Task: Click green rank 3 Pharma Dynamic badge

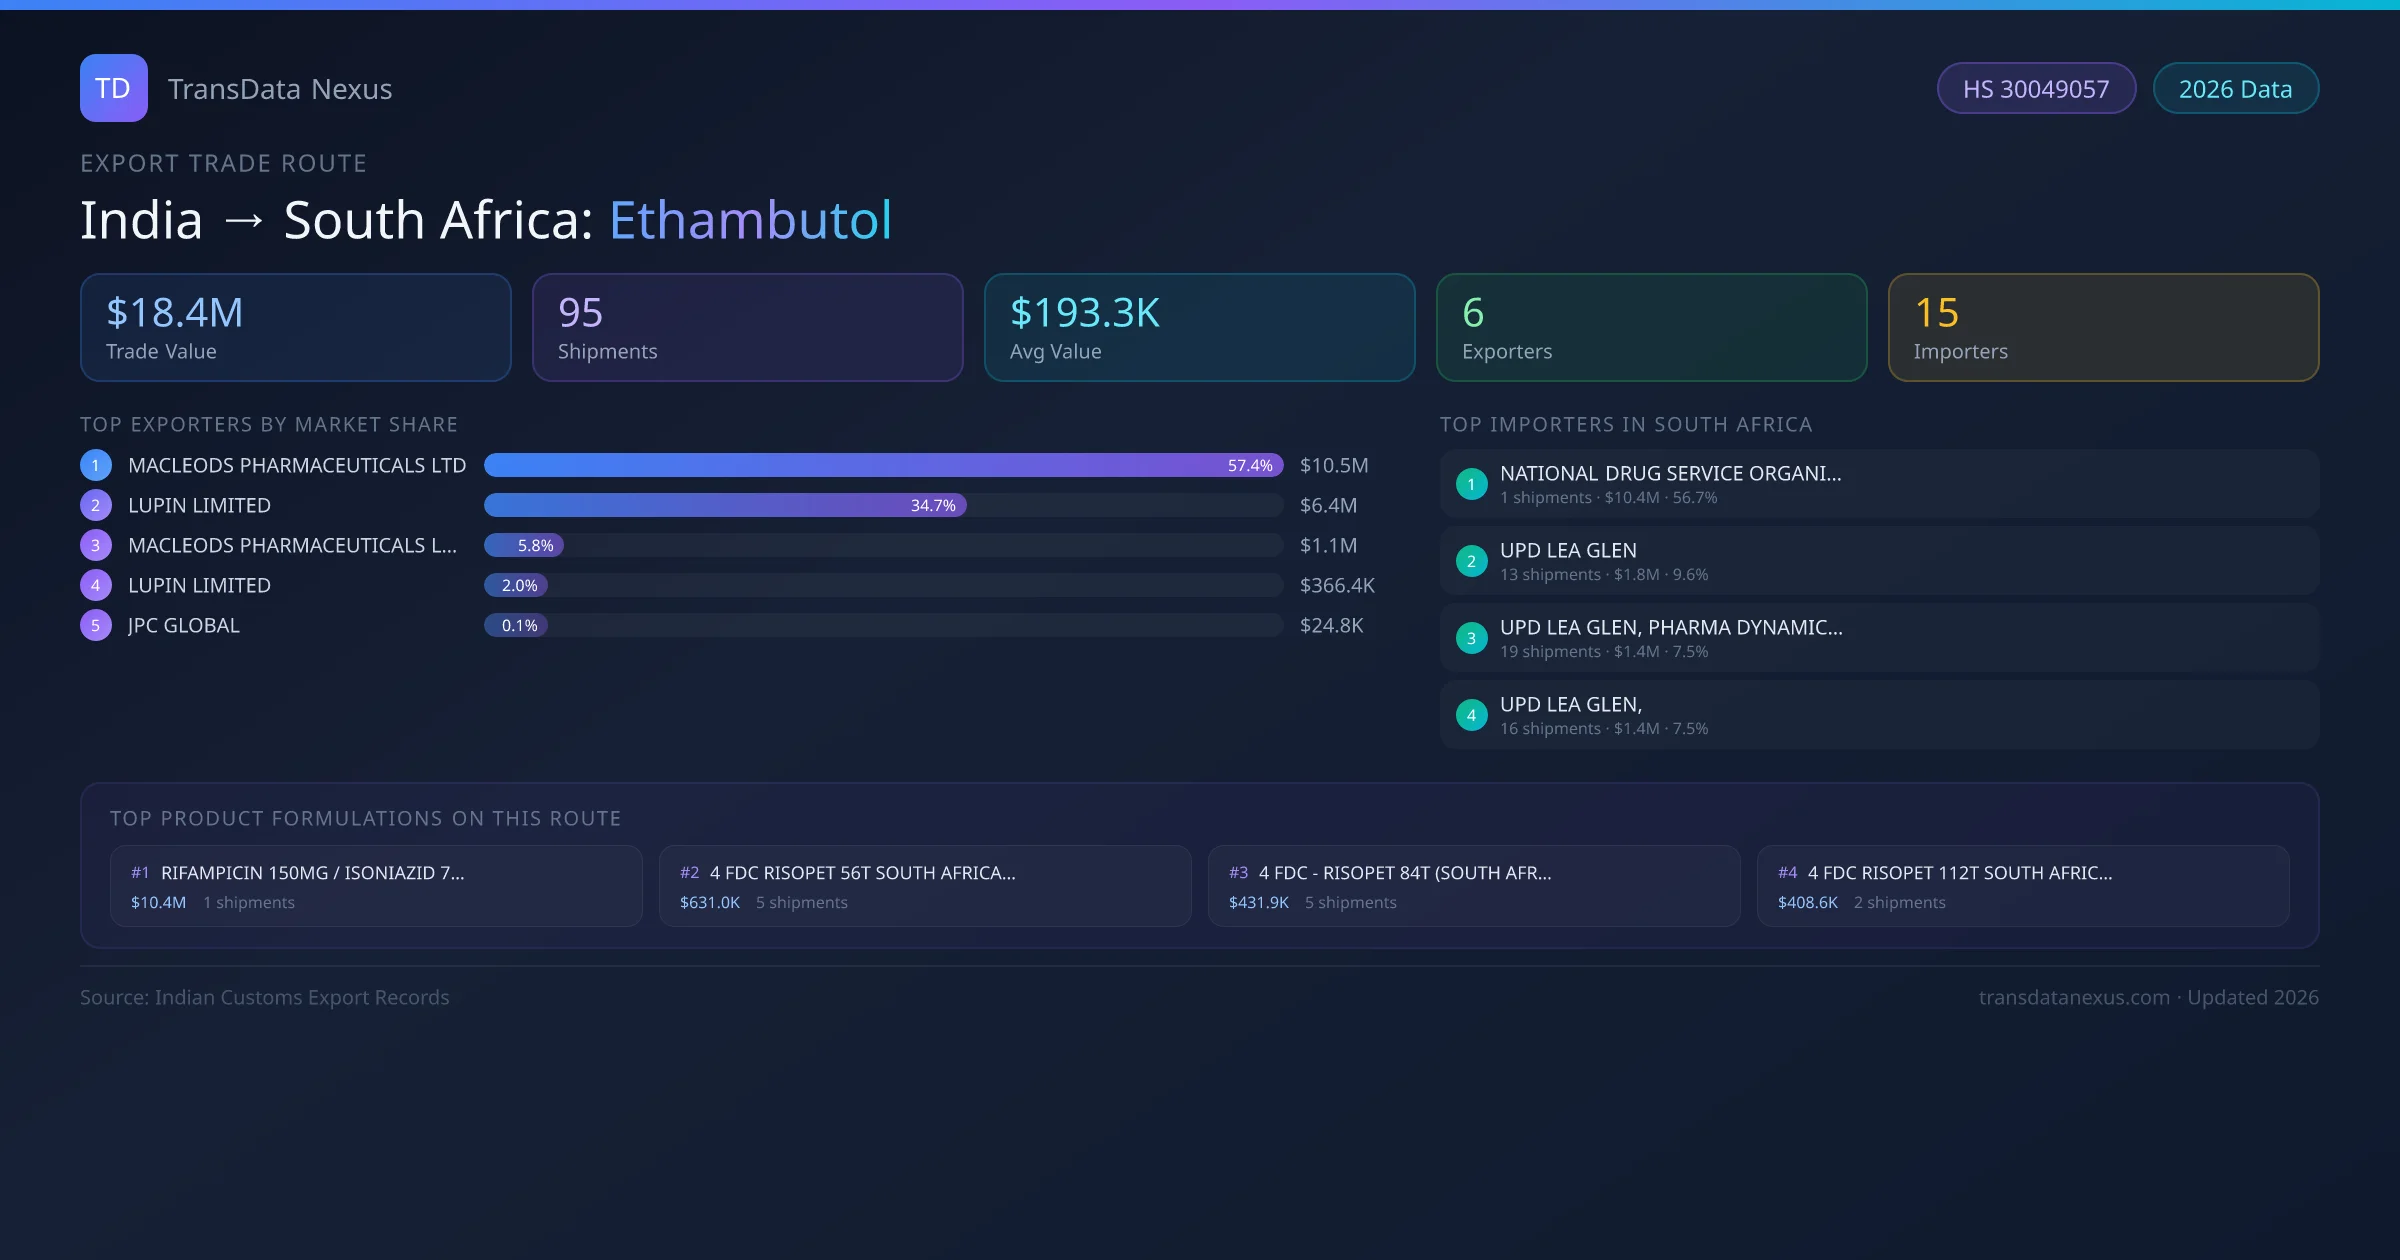Action: click(x=1471, y=638)
